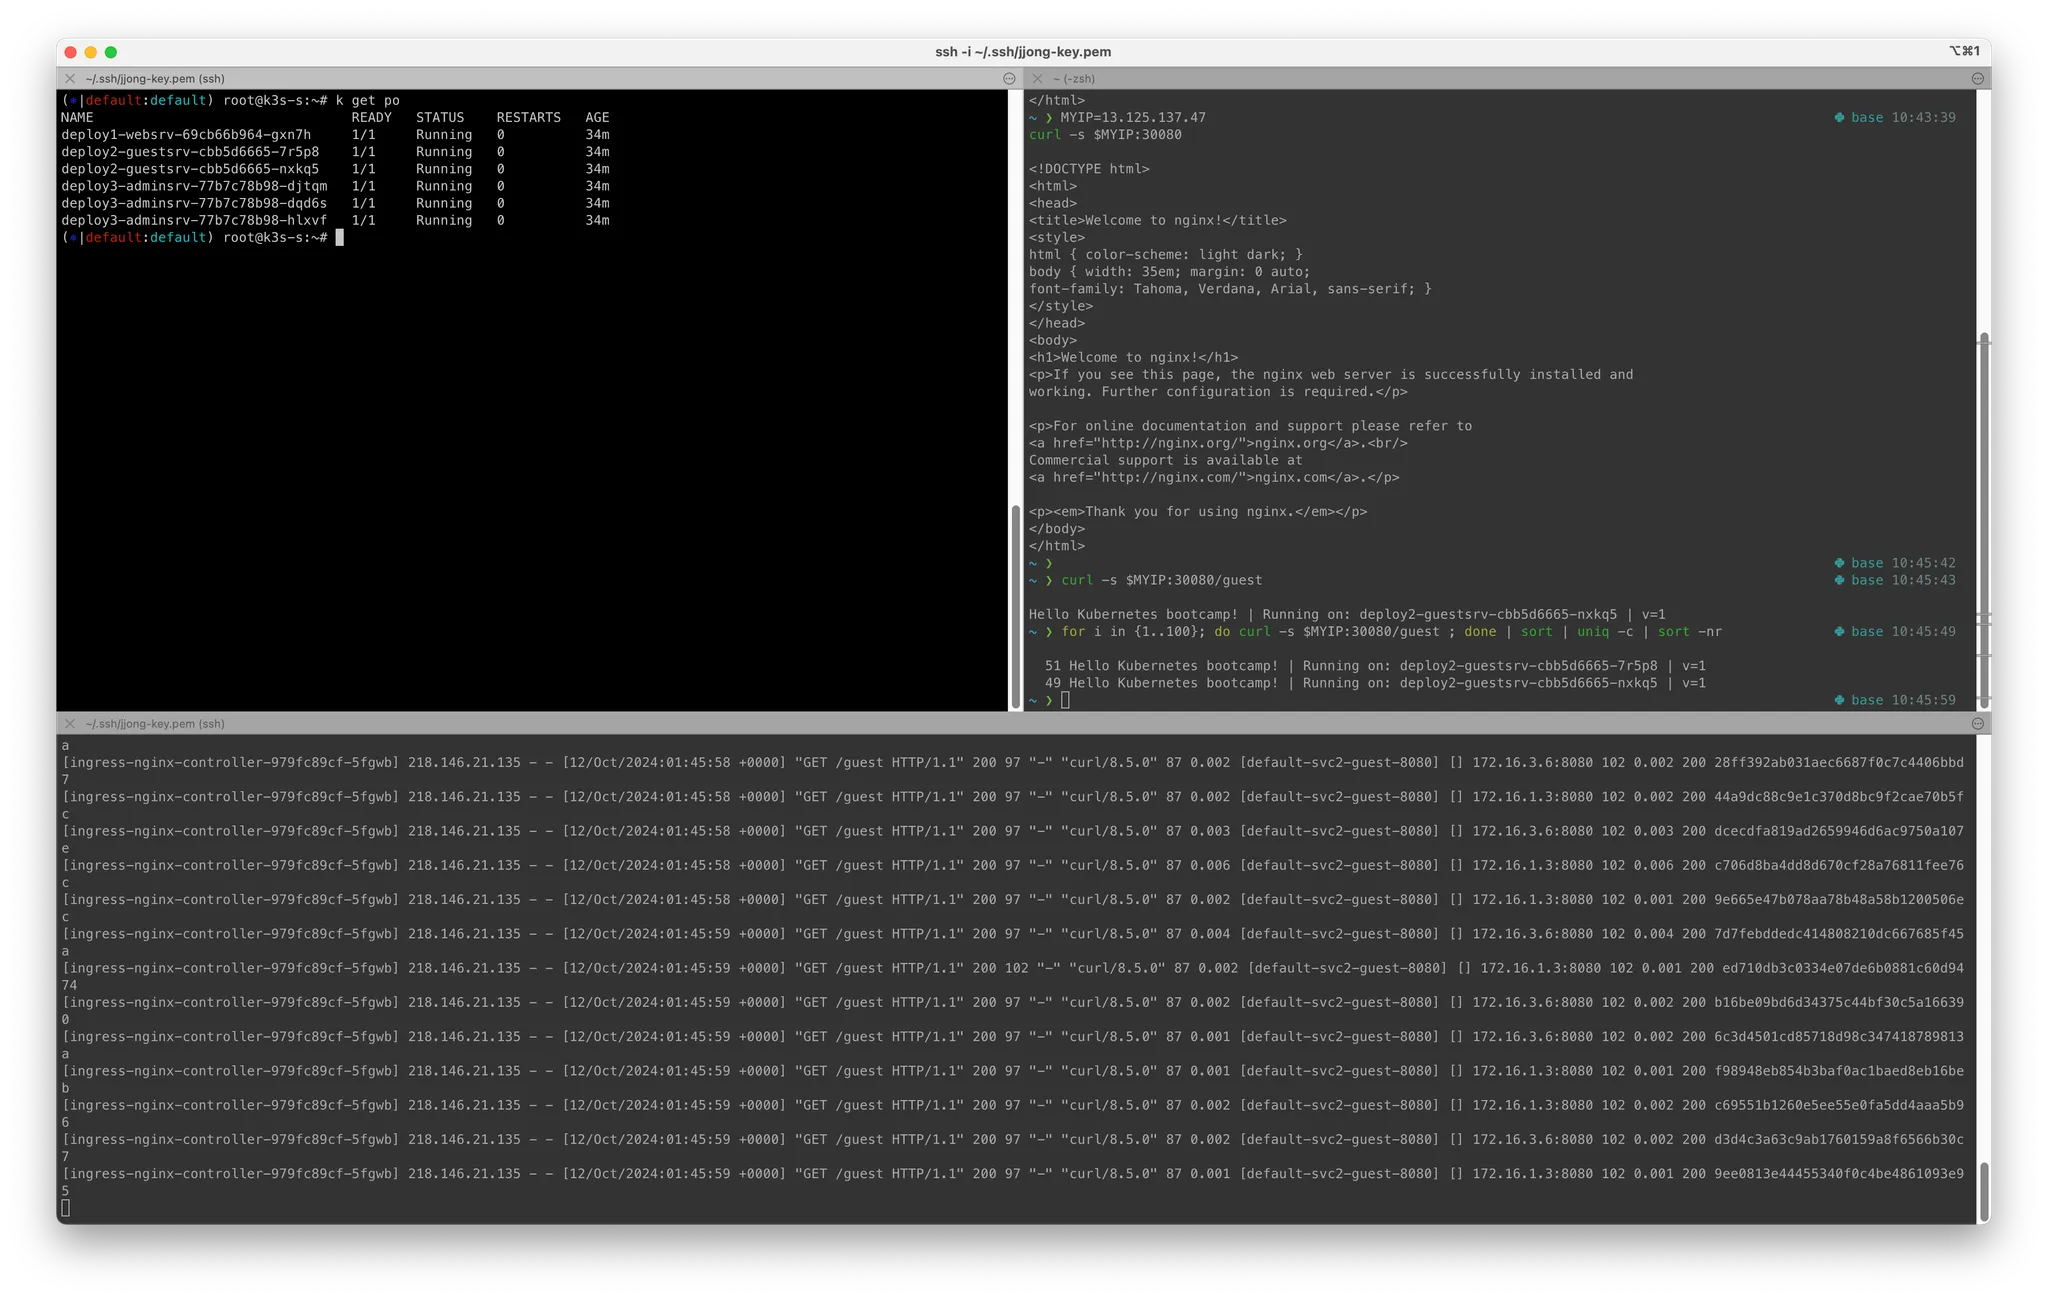Image resolution: width=2048 pixels, height=1299 pixels.
Task: Click the NAME column header
Action: tap(77, 117)
